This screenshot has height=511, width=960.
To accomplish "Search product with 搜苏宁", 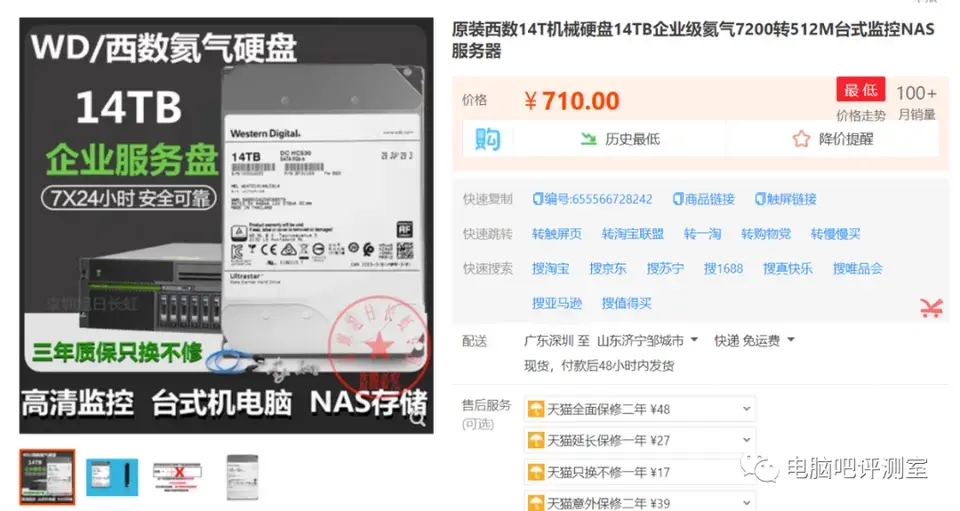I will tap(665, 268).
